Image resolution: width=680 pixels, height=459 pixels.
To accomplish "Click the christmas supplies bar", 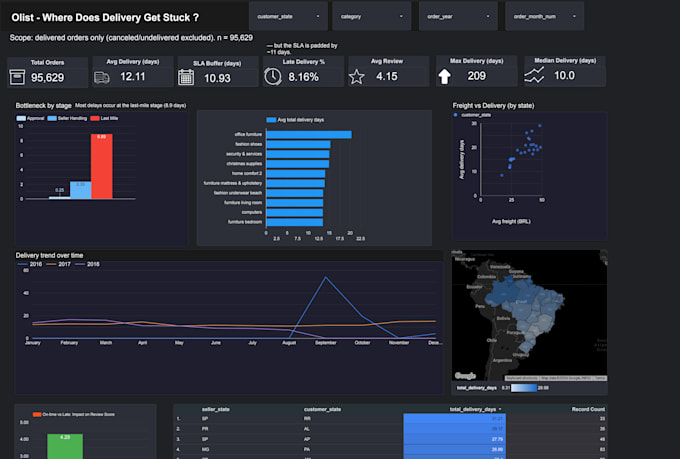I will click(298, 164).
